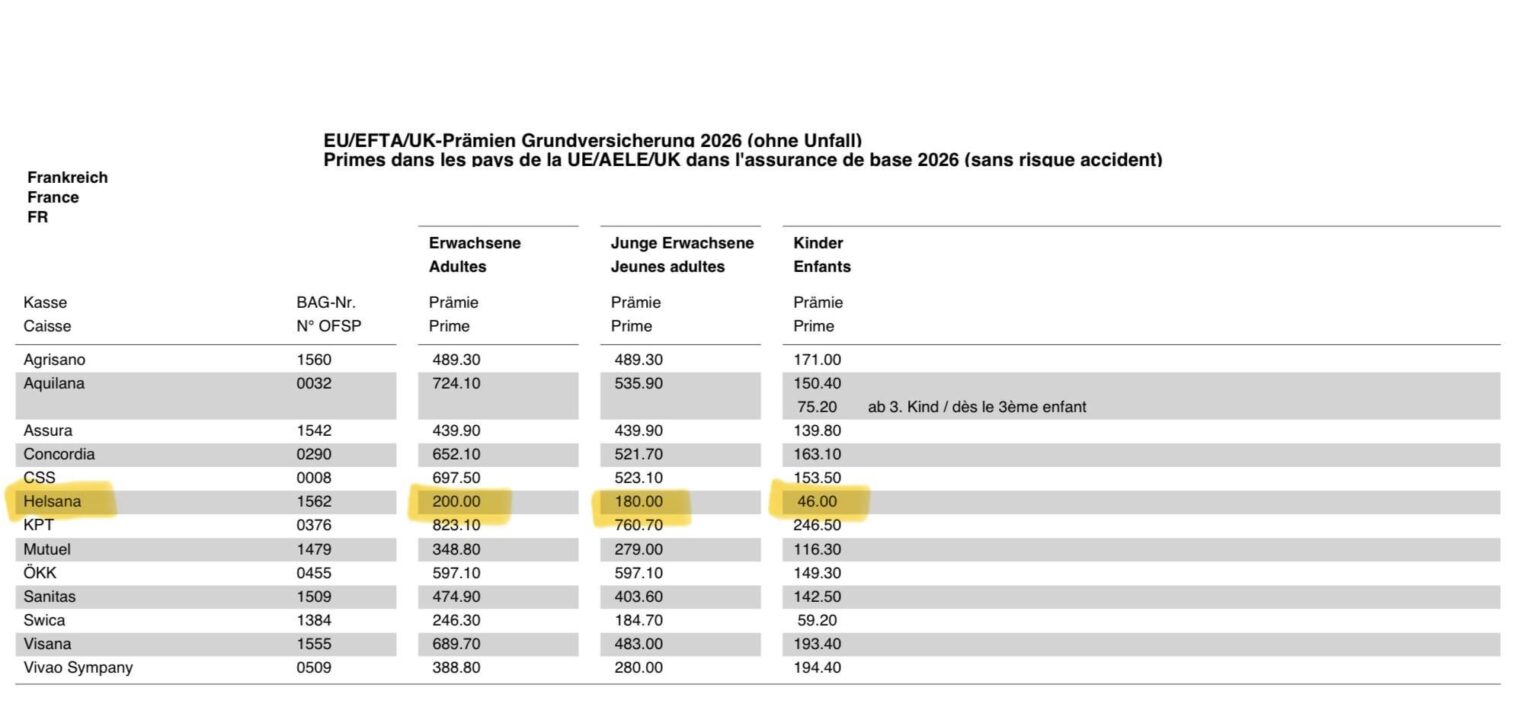The height and width of the screenshot is (704, 1536).
Task: Select Visana young adult premium 483.00
Action: click(637, 644)
